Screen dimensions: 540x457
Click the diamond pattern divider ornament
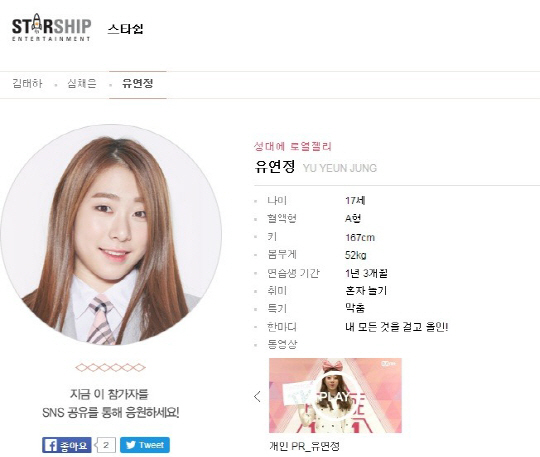point(110,367)
